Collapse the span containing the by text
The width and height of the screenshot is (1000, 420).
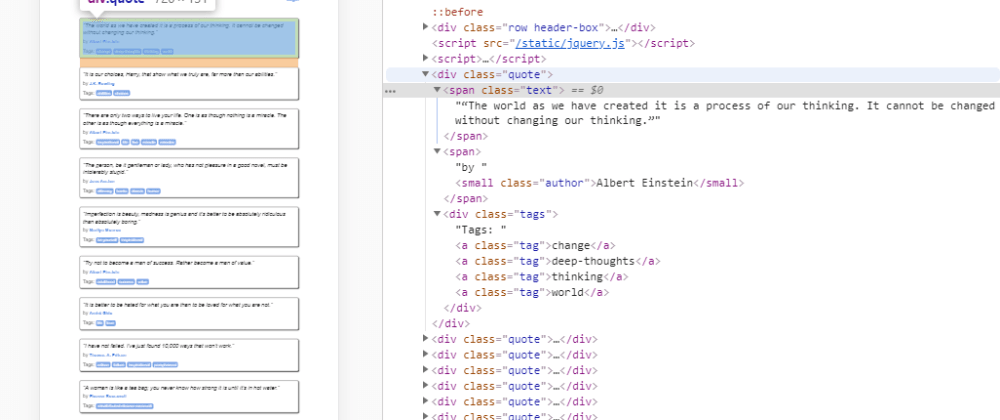(437, 152)
